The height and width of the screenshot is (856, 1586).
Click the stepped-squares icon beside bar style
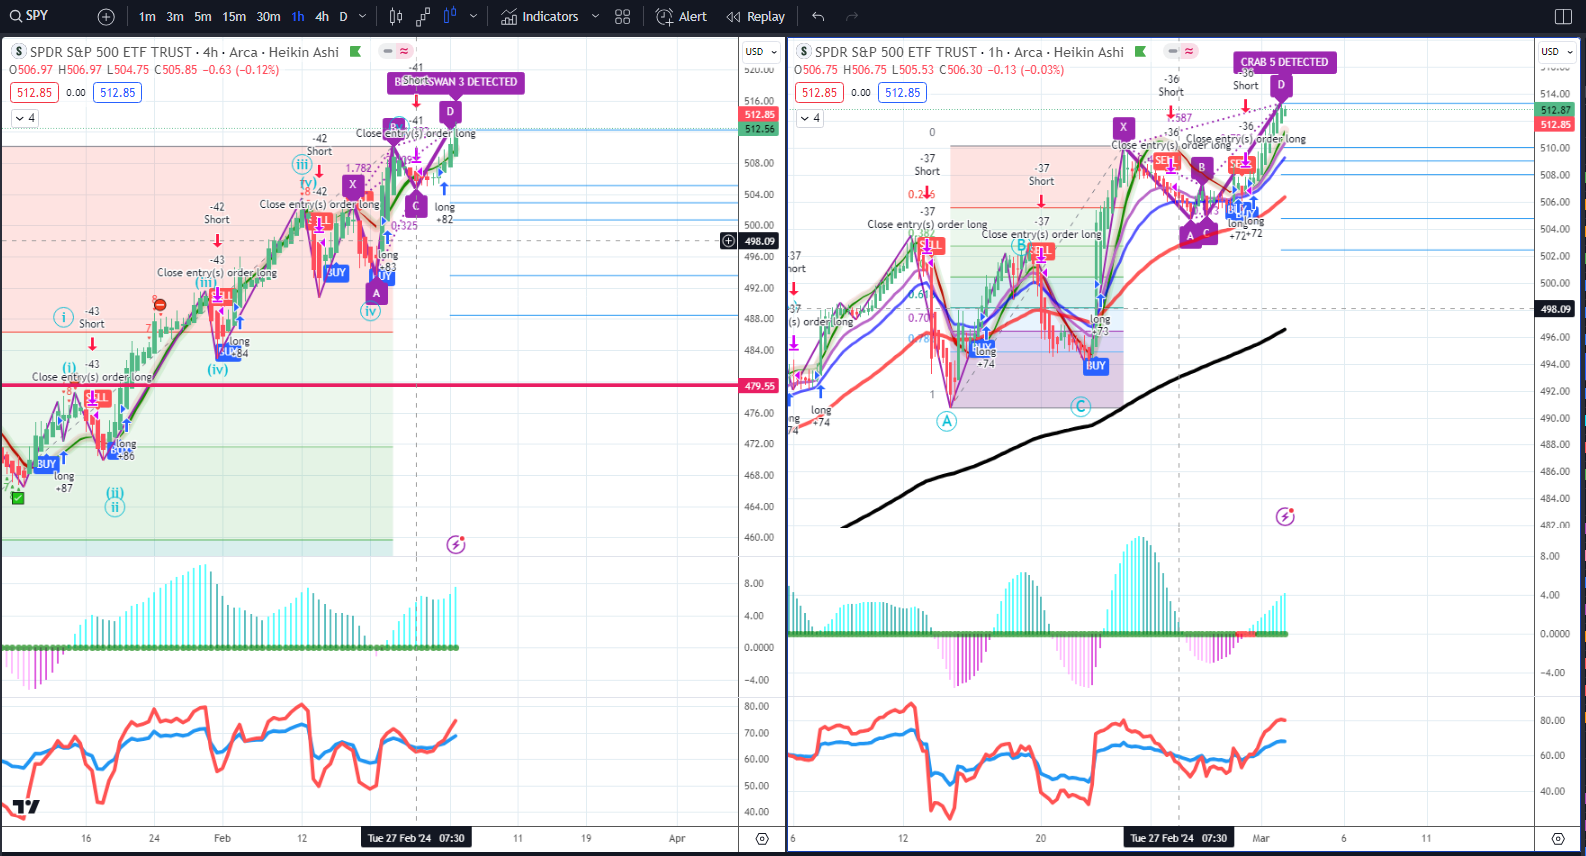(x=423, y=17)
